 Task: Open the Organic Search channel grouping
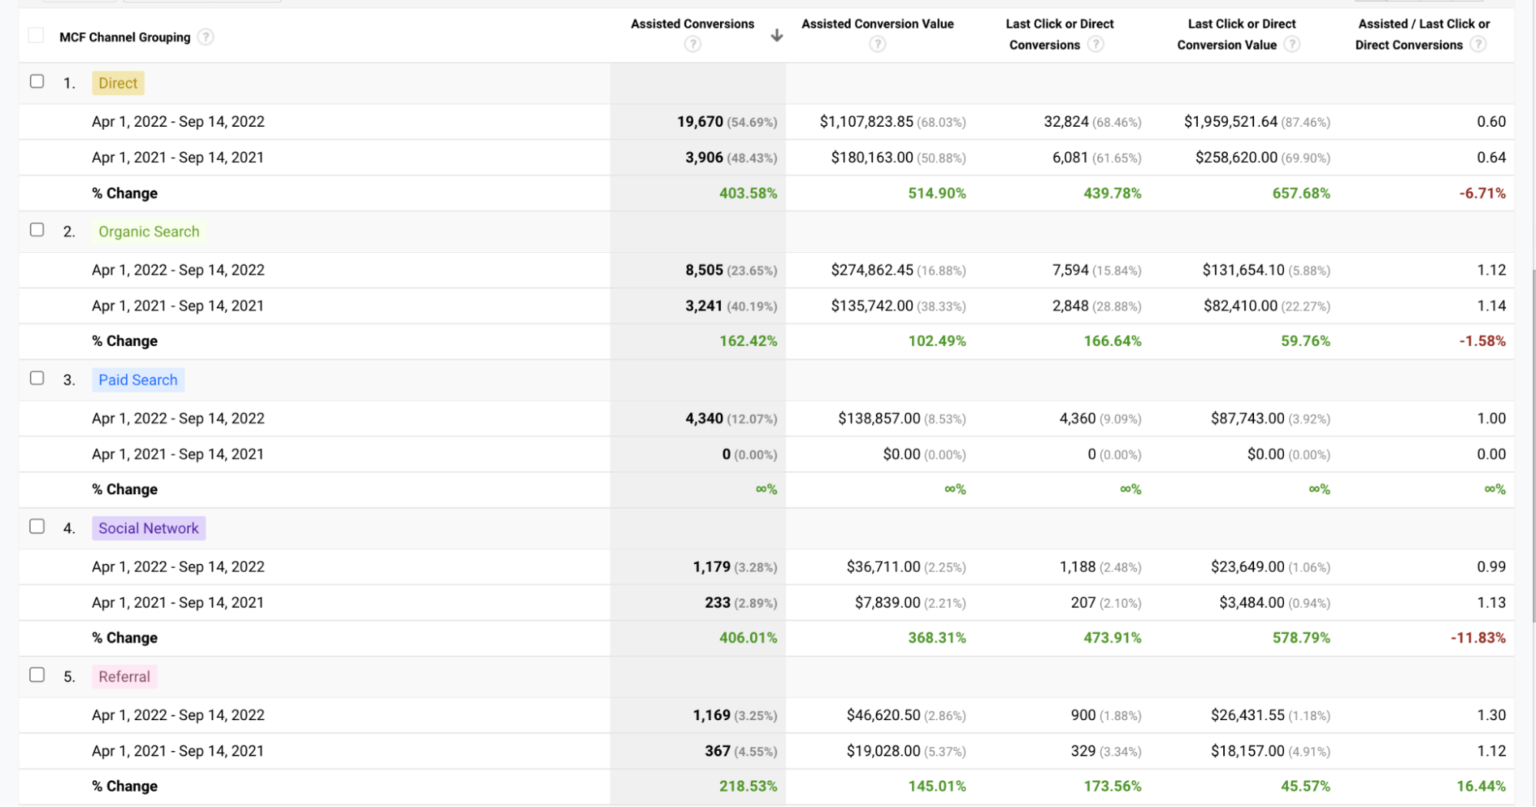149,231
